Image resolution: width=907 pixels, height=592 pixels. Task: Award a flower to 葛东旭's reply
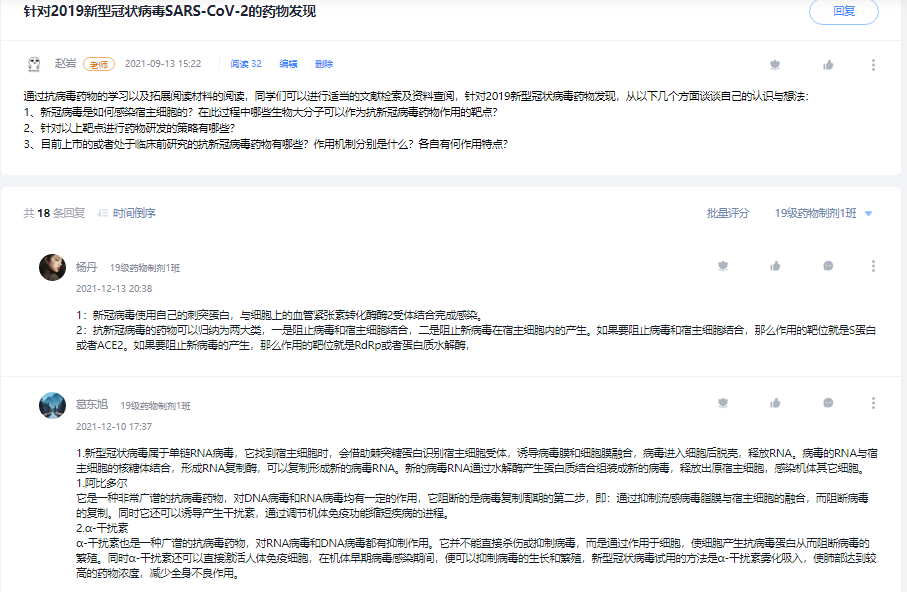tap(722, 403)
